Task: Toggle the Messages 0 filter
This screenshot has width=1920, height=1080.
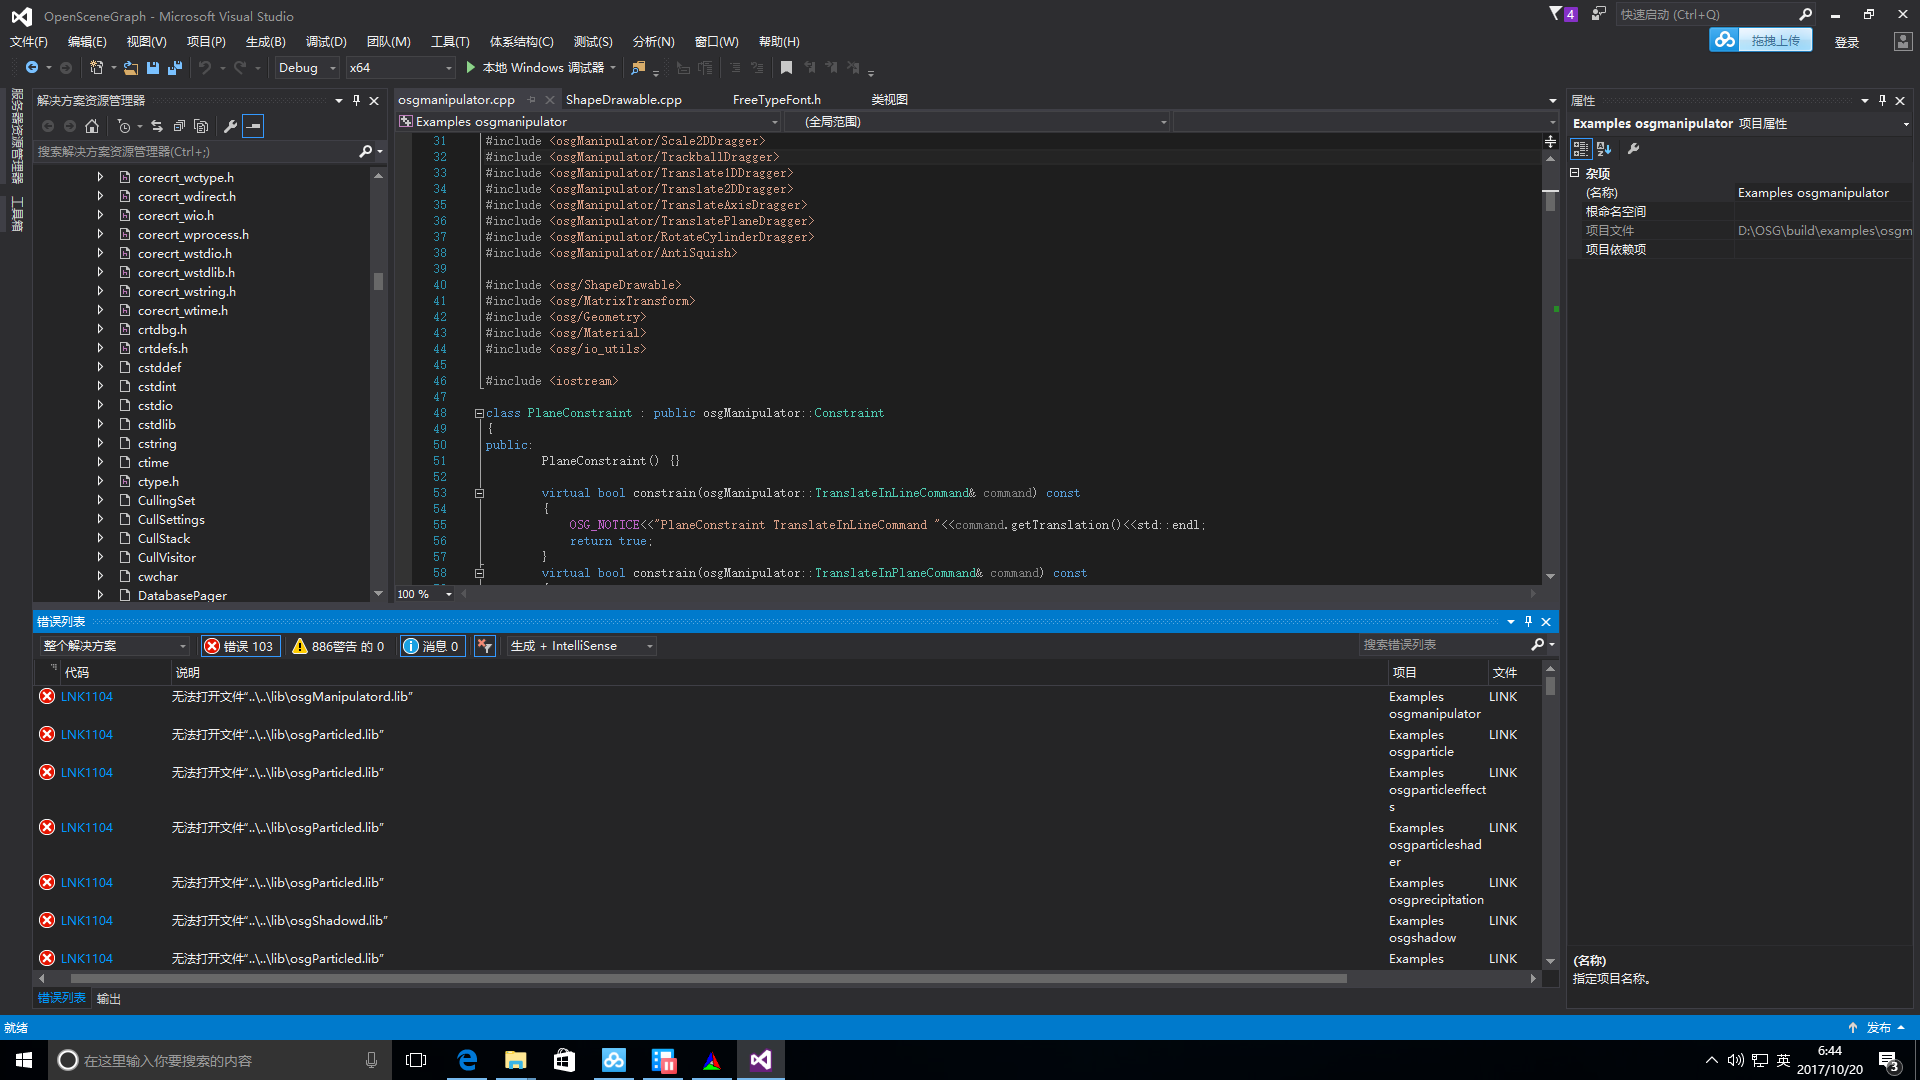Action: click(x=432, y=646)
